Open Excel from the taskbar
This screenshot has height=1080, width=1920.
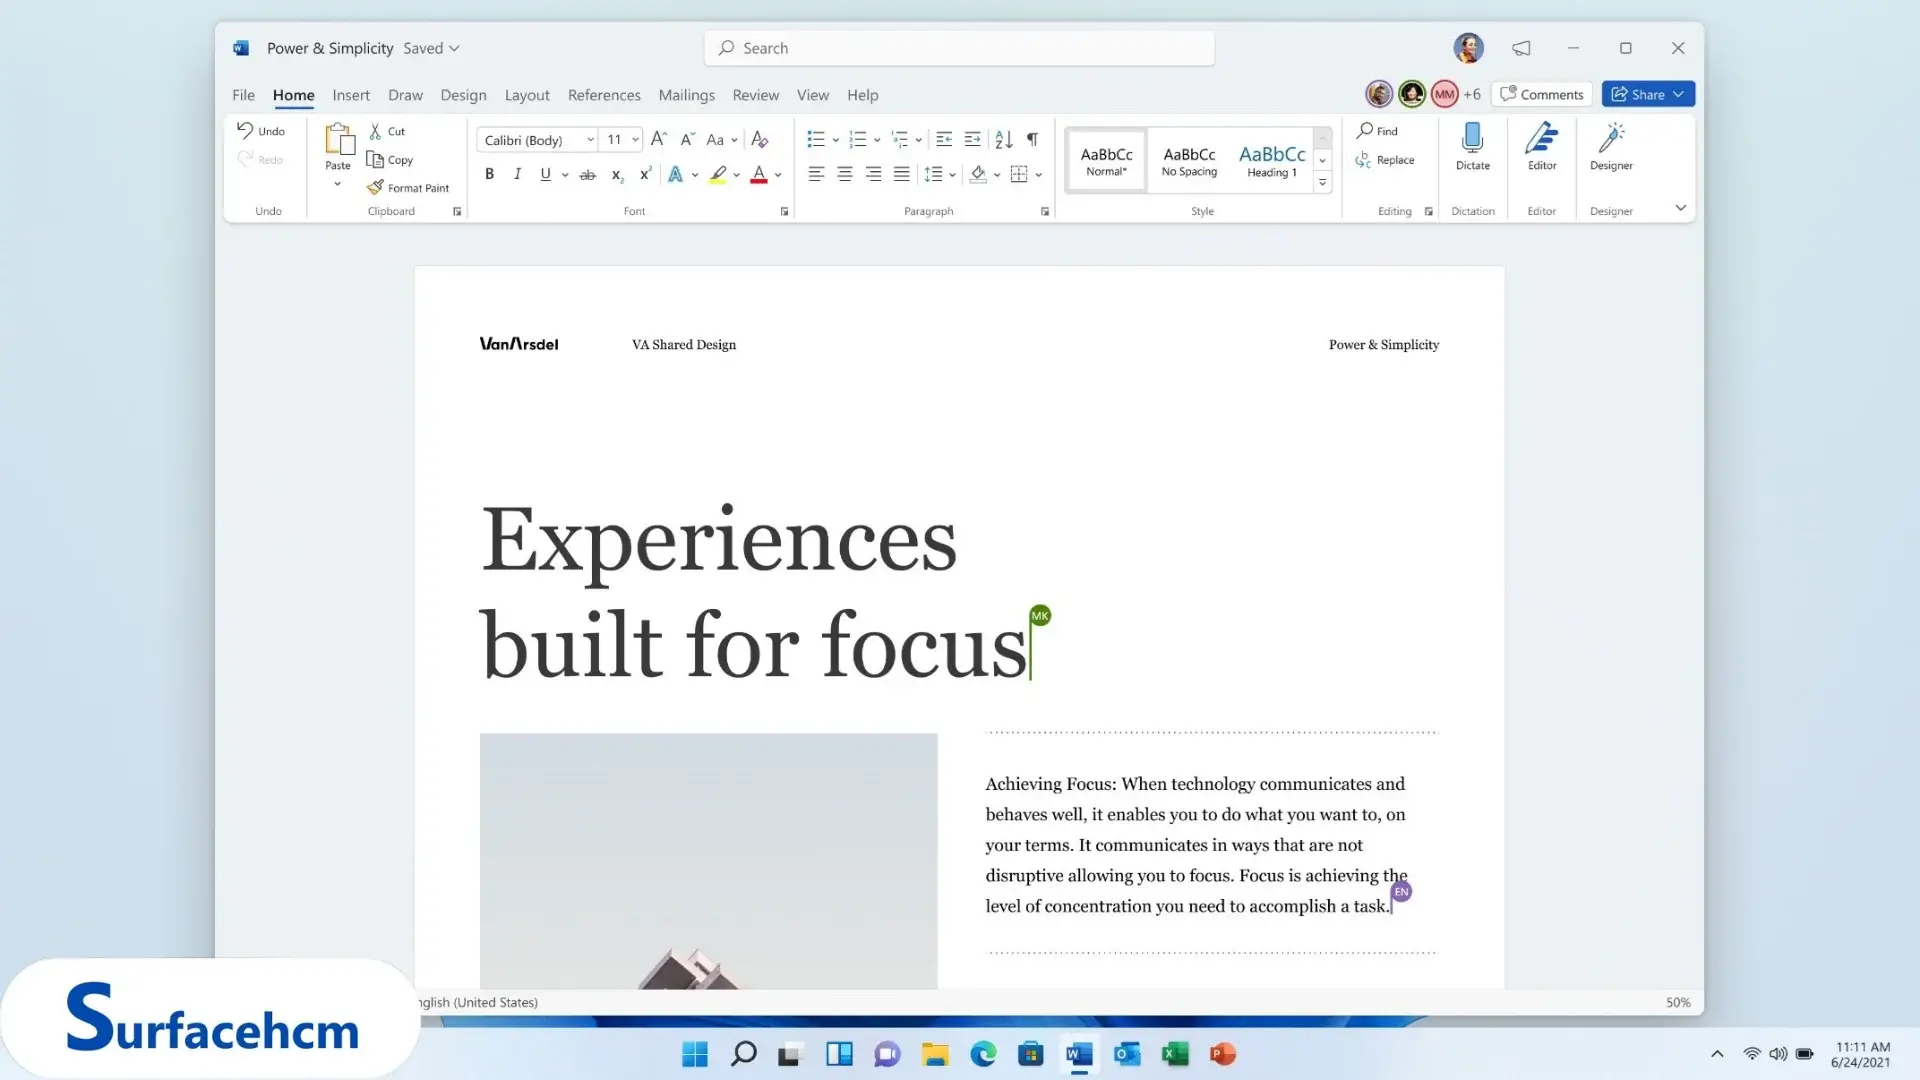pos(1175,1054)
